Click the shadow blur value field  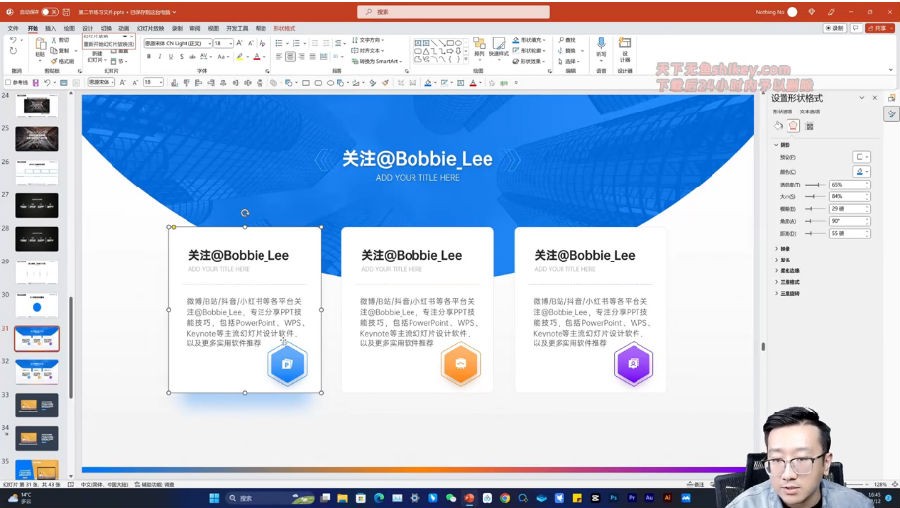coord(849,209)
